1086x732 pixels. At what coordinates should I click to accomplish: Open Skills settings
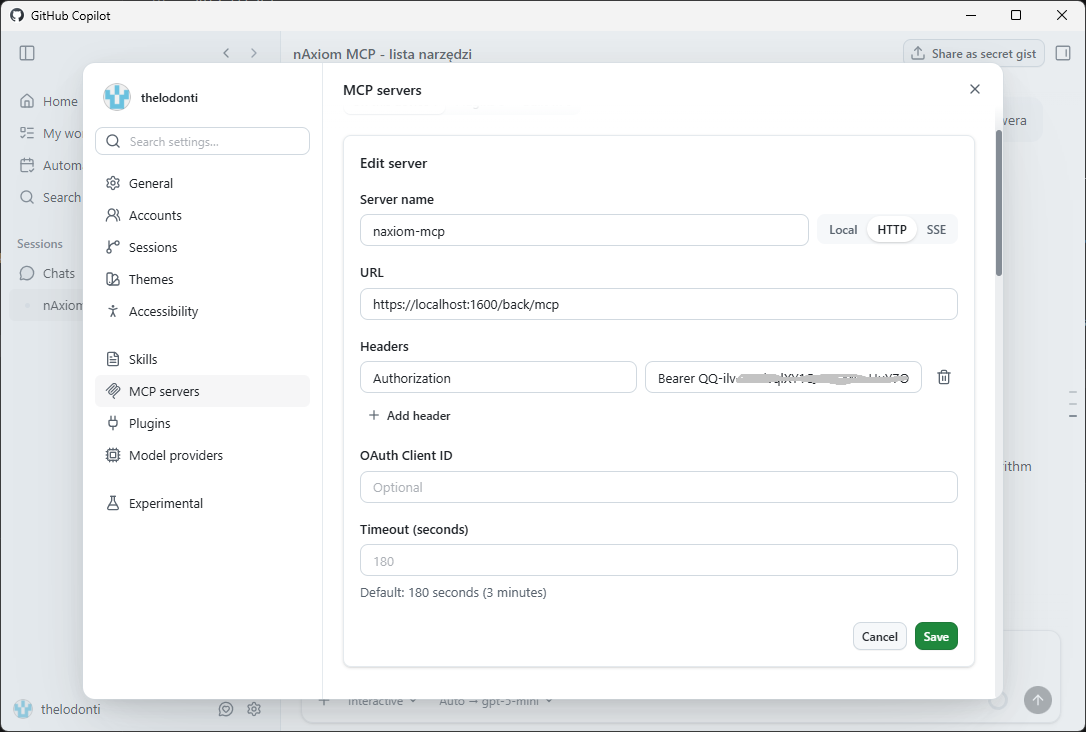pos(202,359)
